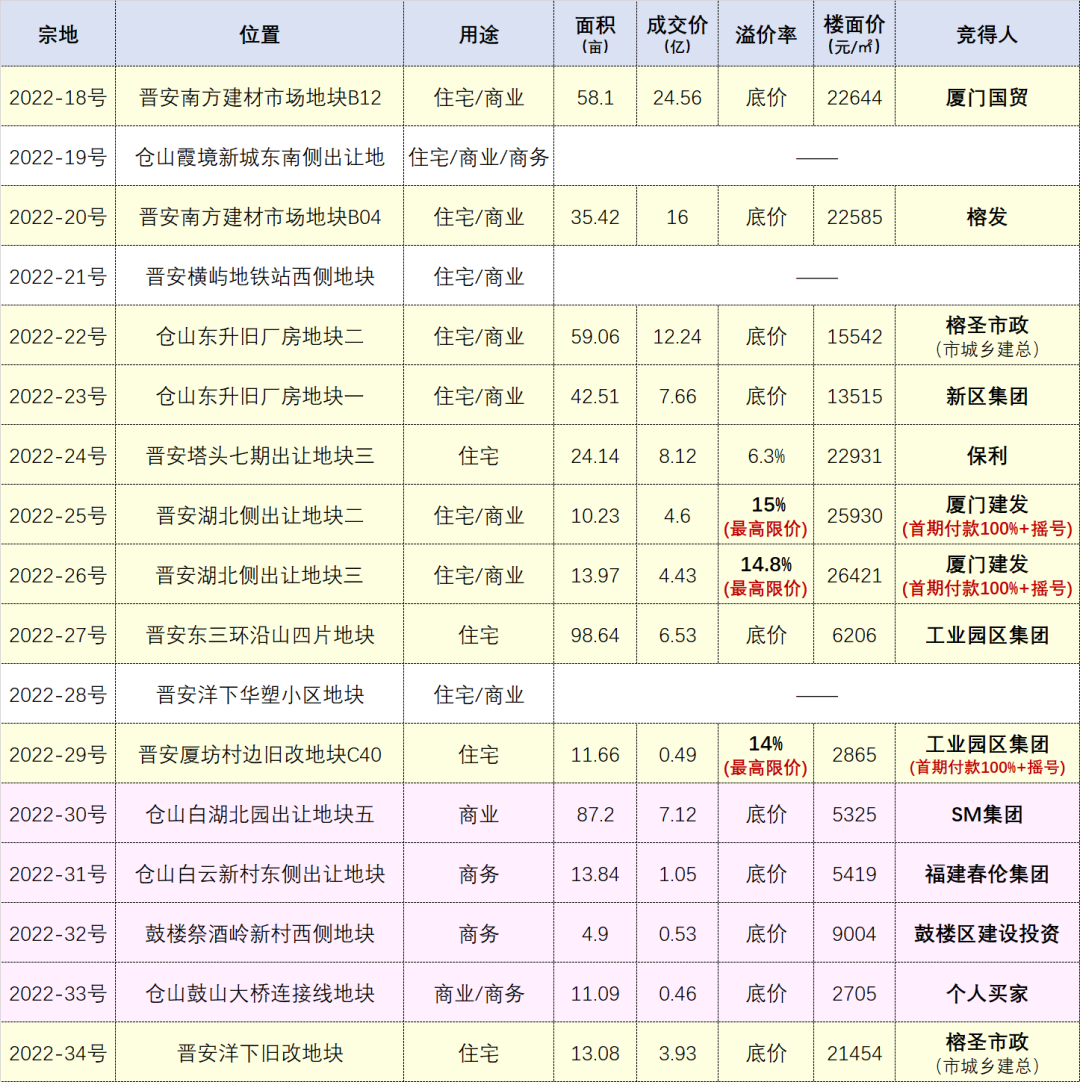The width and height of the screenshot is (1080, 1082).
Task: Click the 厦门国贸 winner cell
Action: point(988,97)
